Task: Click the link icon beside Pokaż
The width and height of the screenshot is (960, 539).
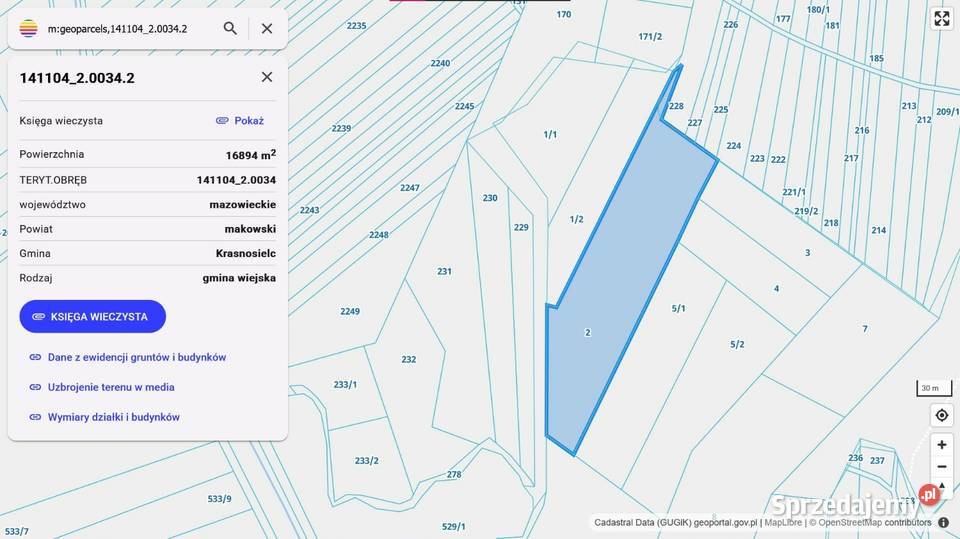Action: click(222, 121)
